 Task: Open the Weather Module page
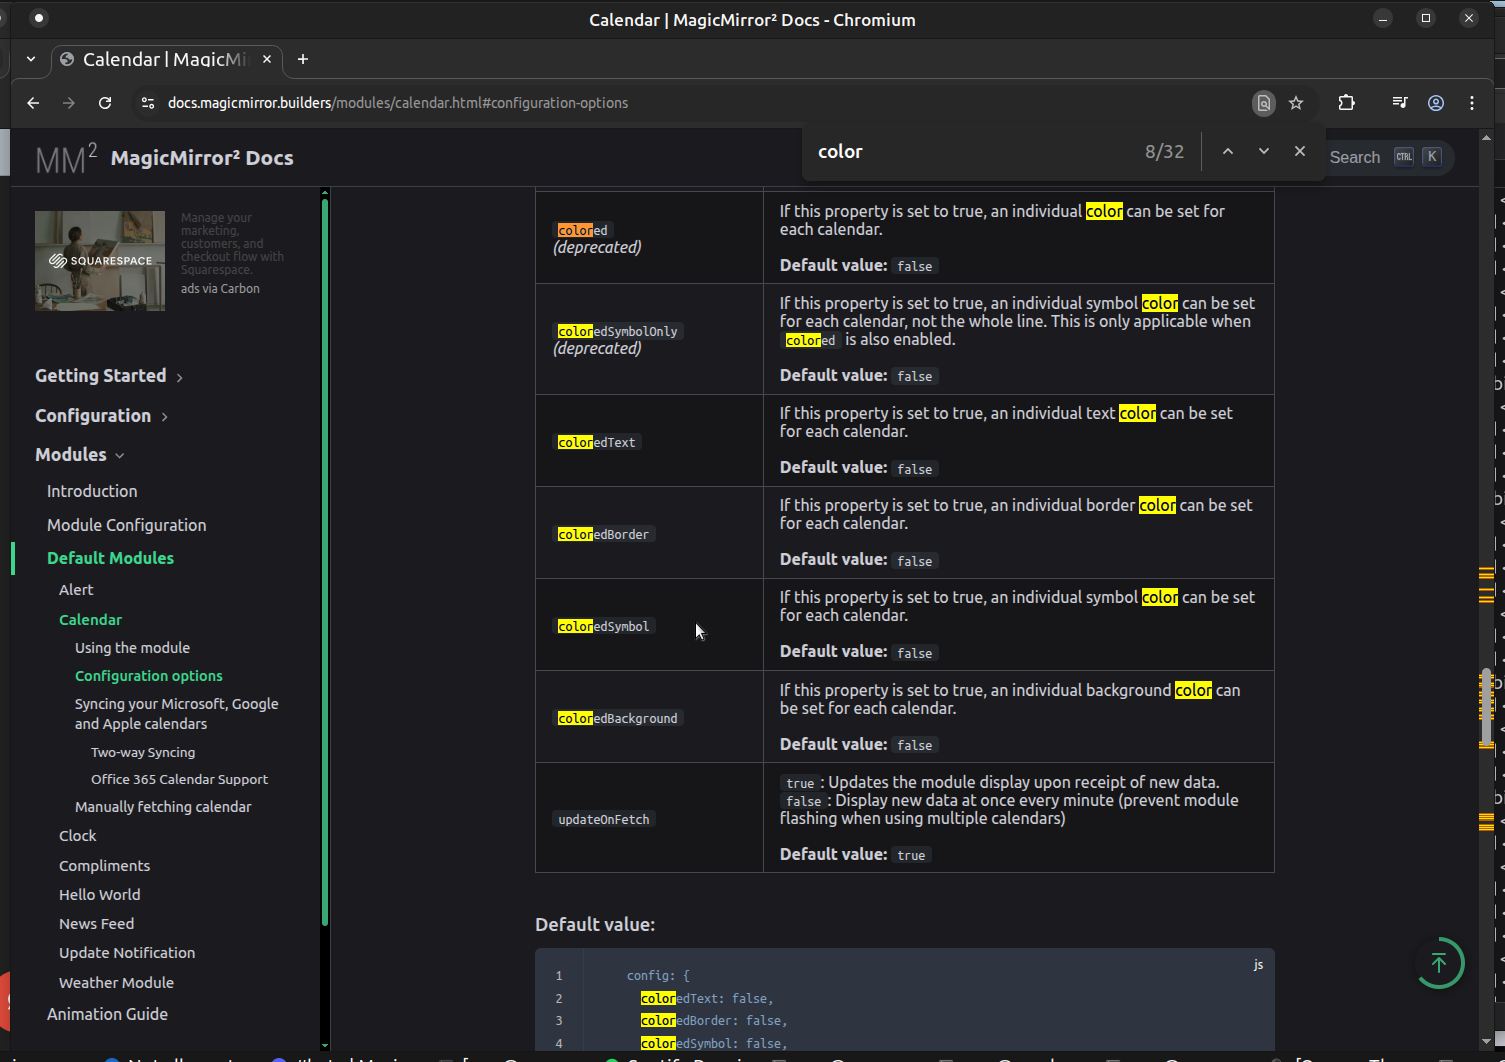116,983
